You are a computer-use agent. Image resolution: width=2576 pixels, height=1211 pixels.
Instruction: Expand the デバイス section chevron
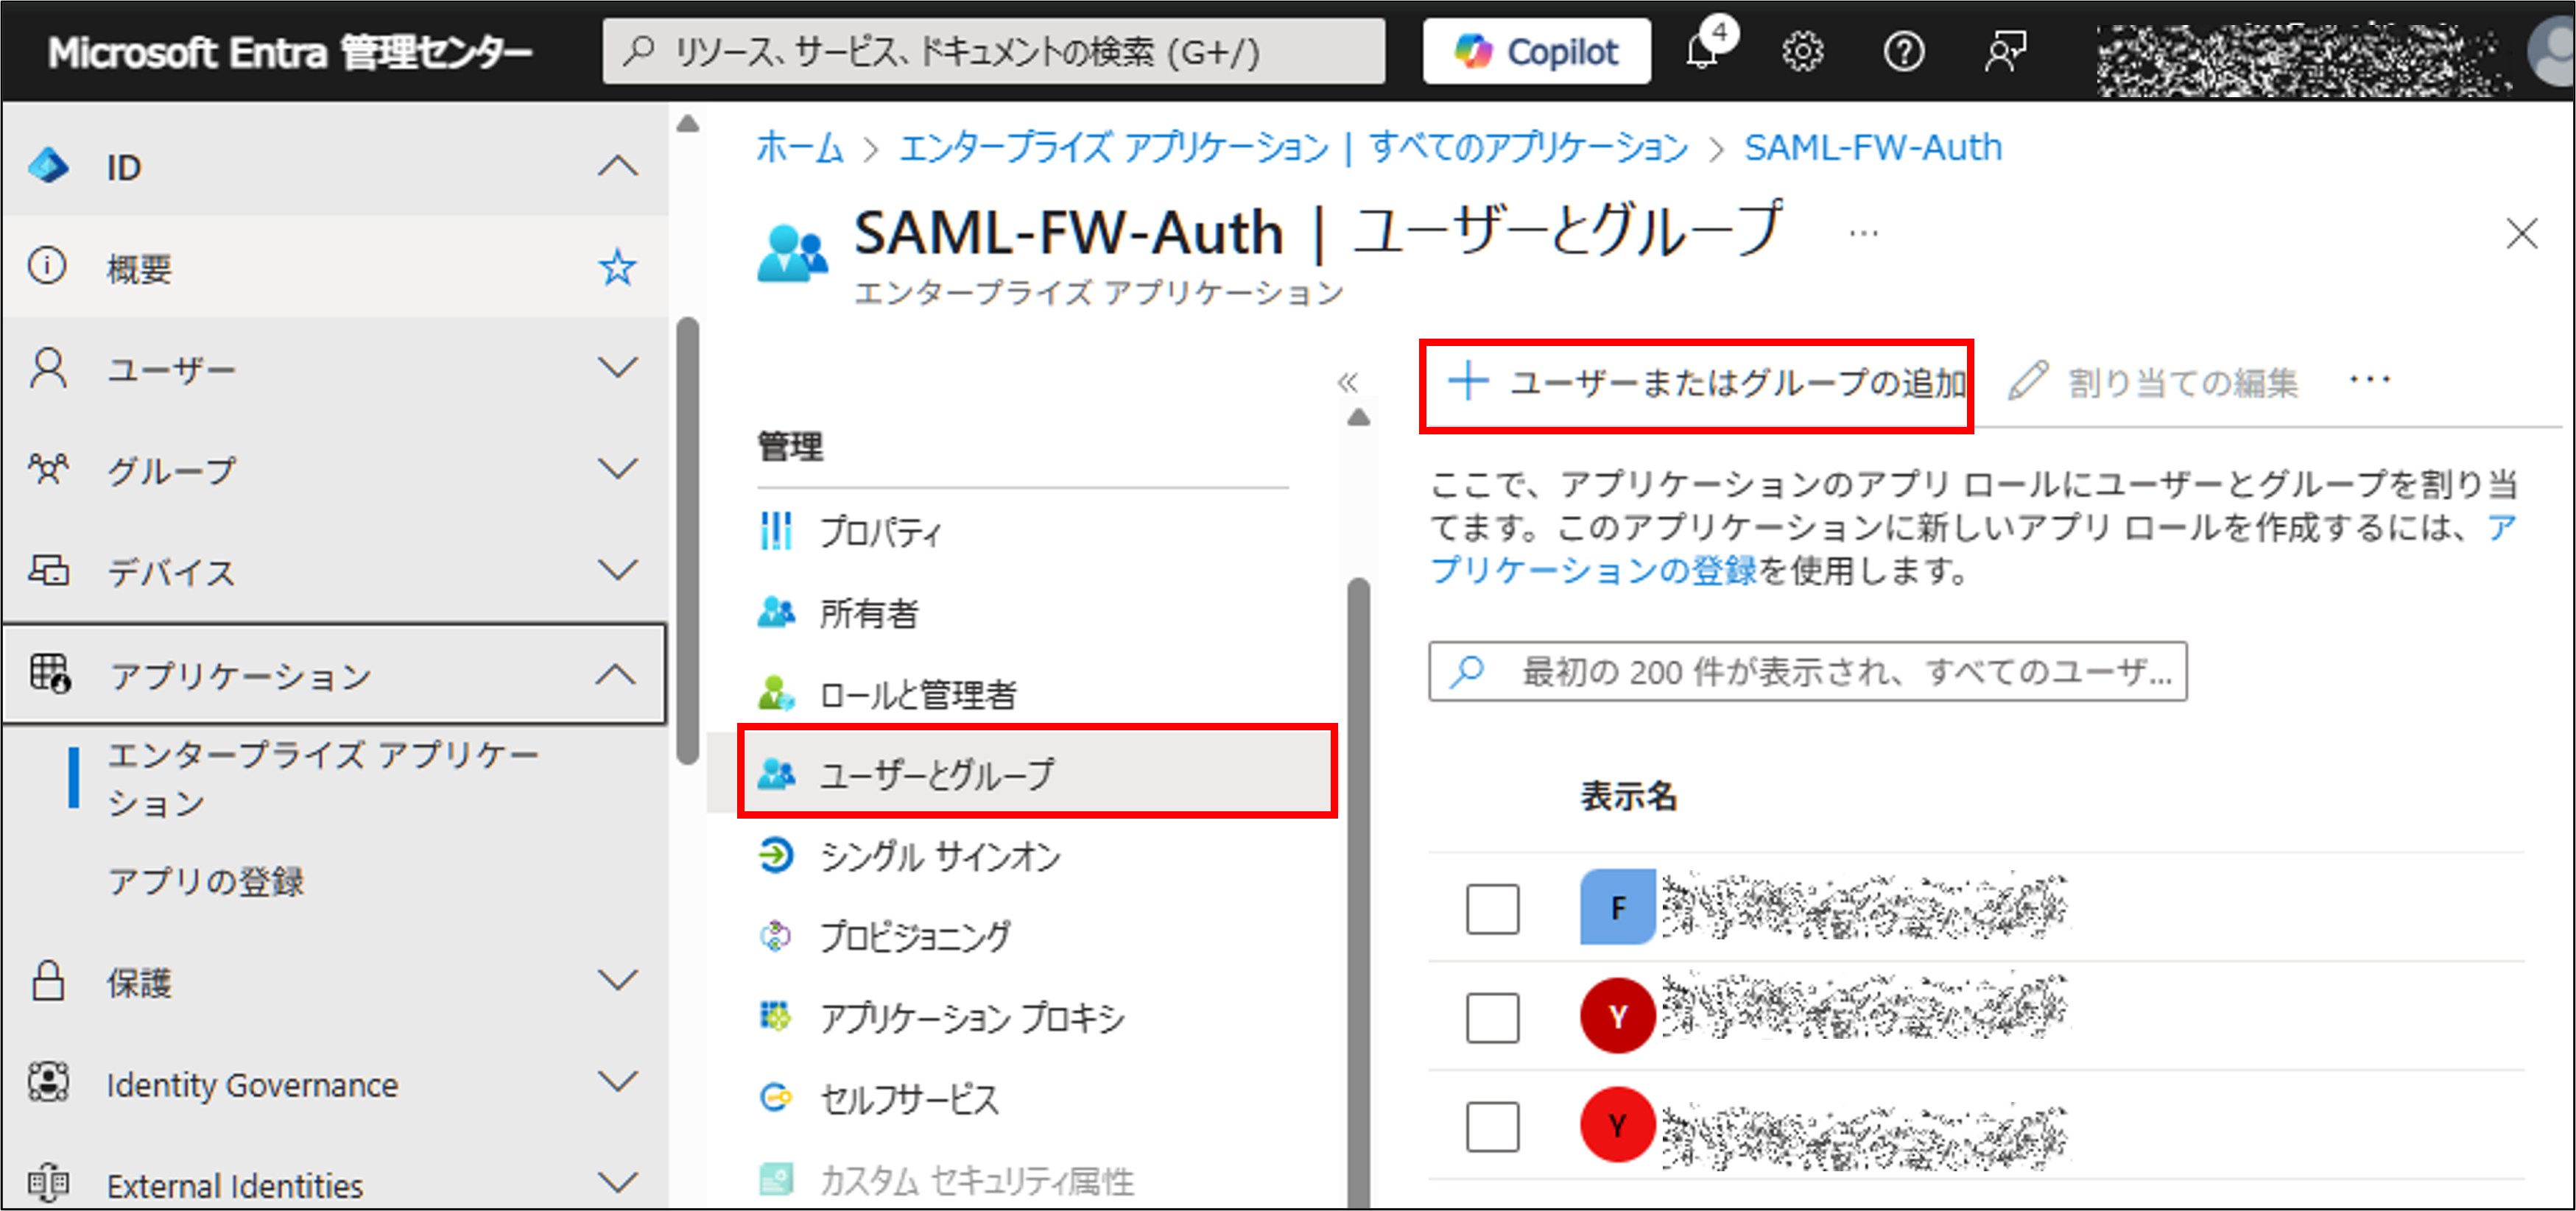617,570
